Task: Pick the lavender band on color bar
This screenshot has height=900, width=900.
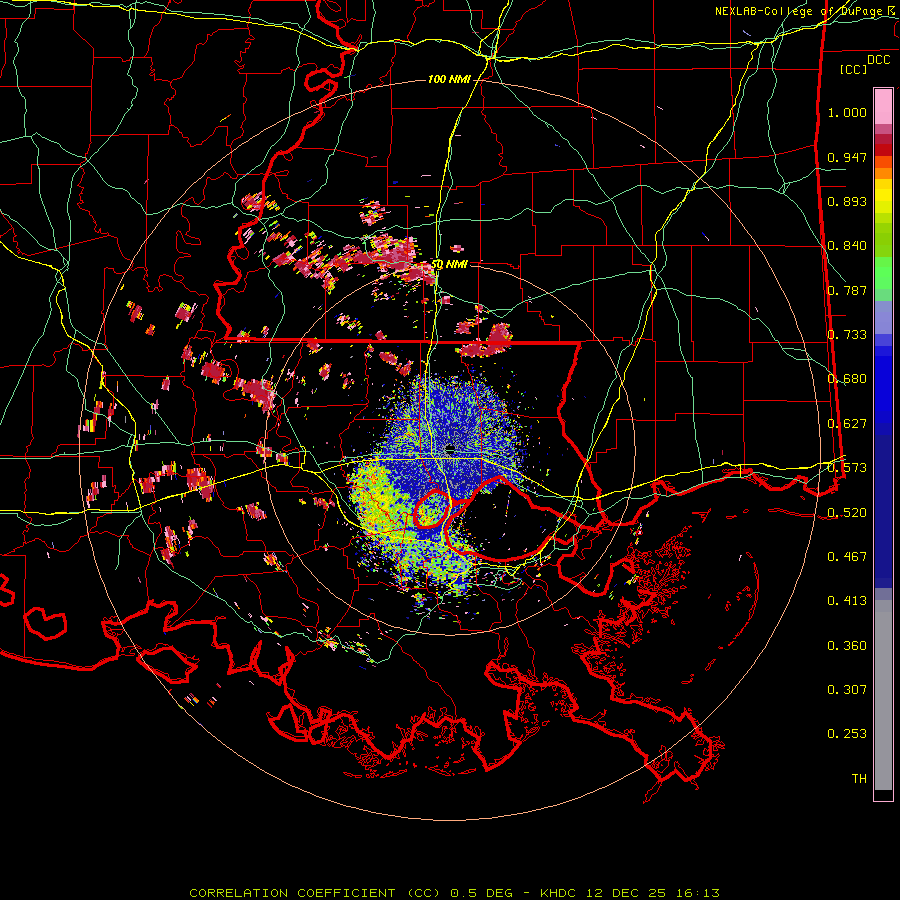Action: [x=883, y=317]
